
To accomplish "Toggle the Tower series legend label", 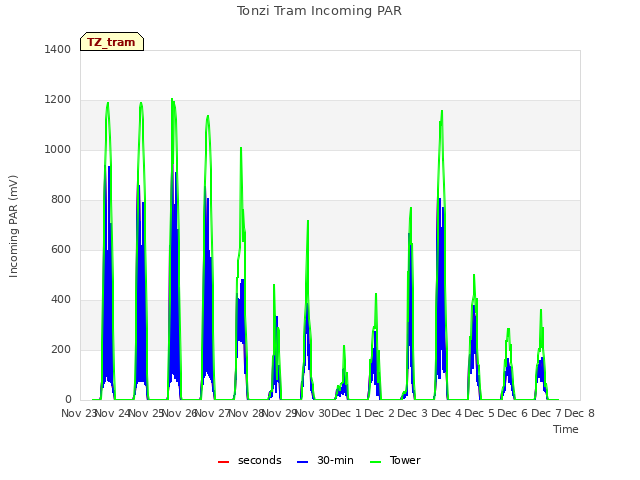I will [405, 460].
